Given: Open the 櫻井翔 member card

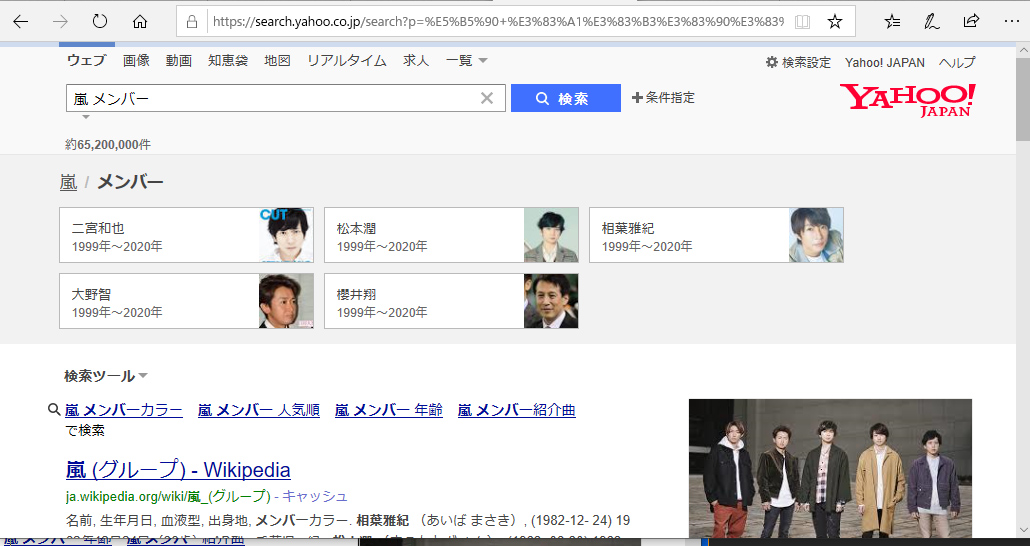Looking at the screenshot, I should click(x=451, y=301).
